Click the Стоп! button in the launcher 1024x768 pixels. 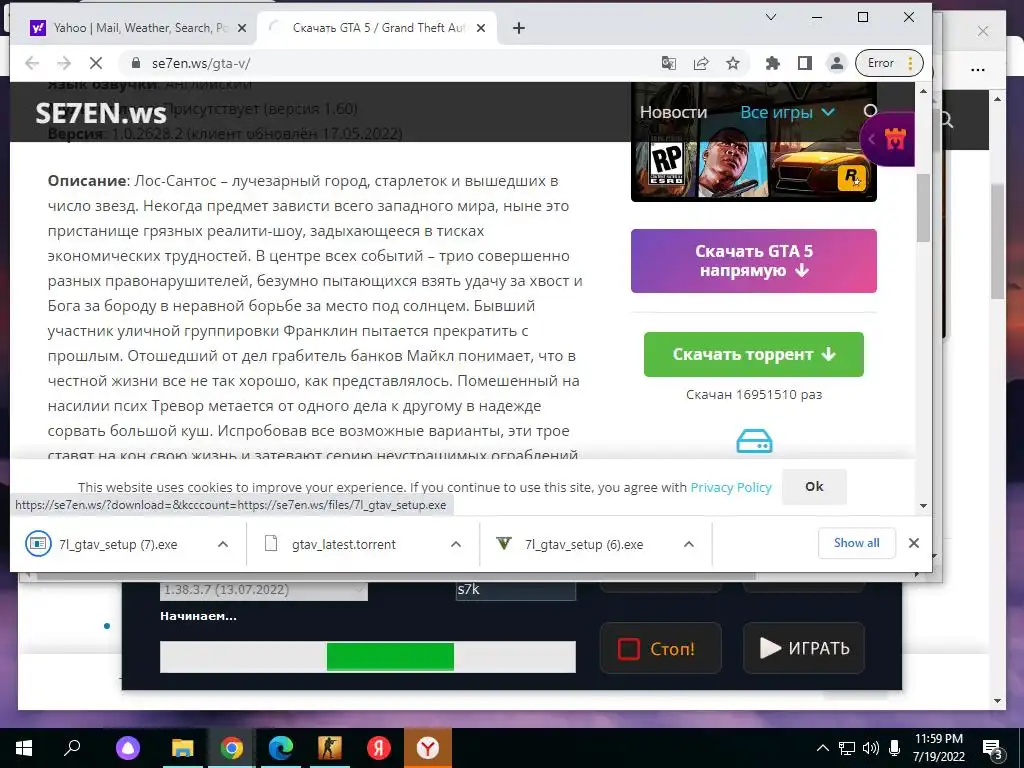click(x=660, y=648)
